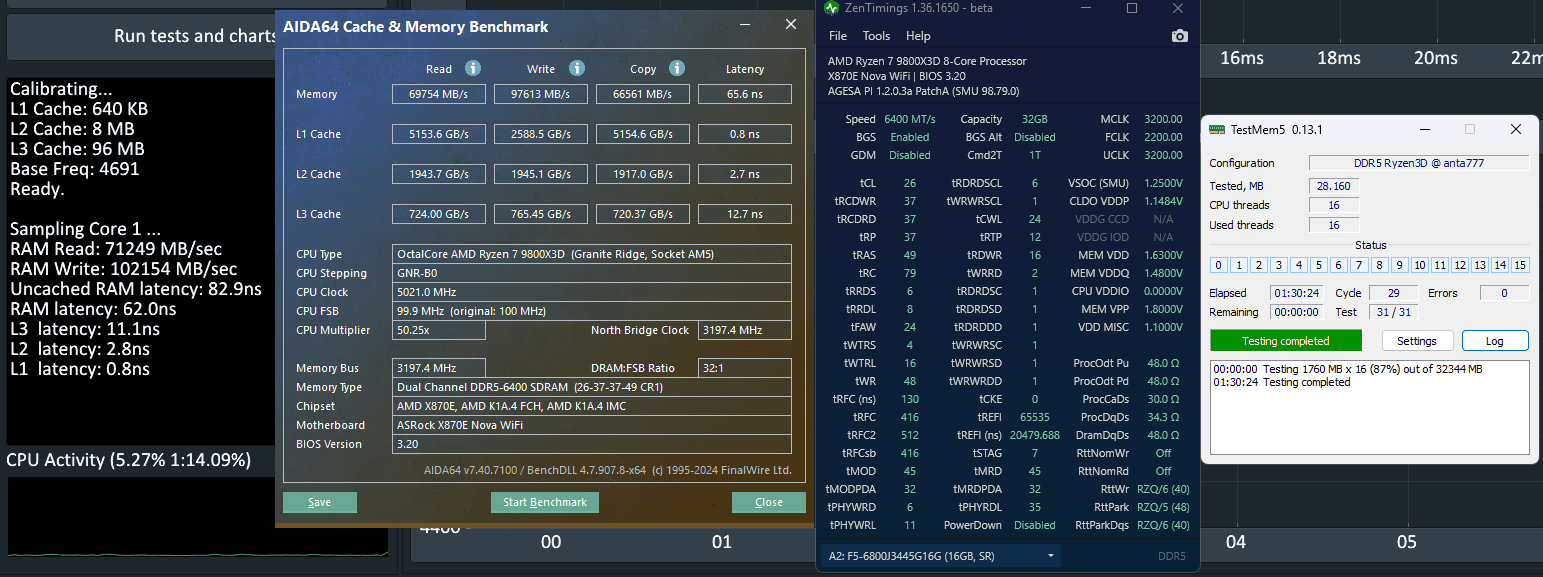
Task: Click DRAM:FSB Ratio value 32:1
Action: tap(745, 368)
